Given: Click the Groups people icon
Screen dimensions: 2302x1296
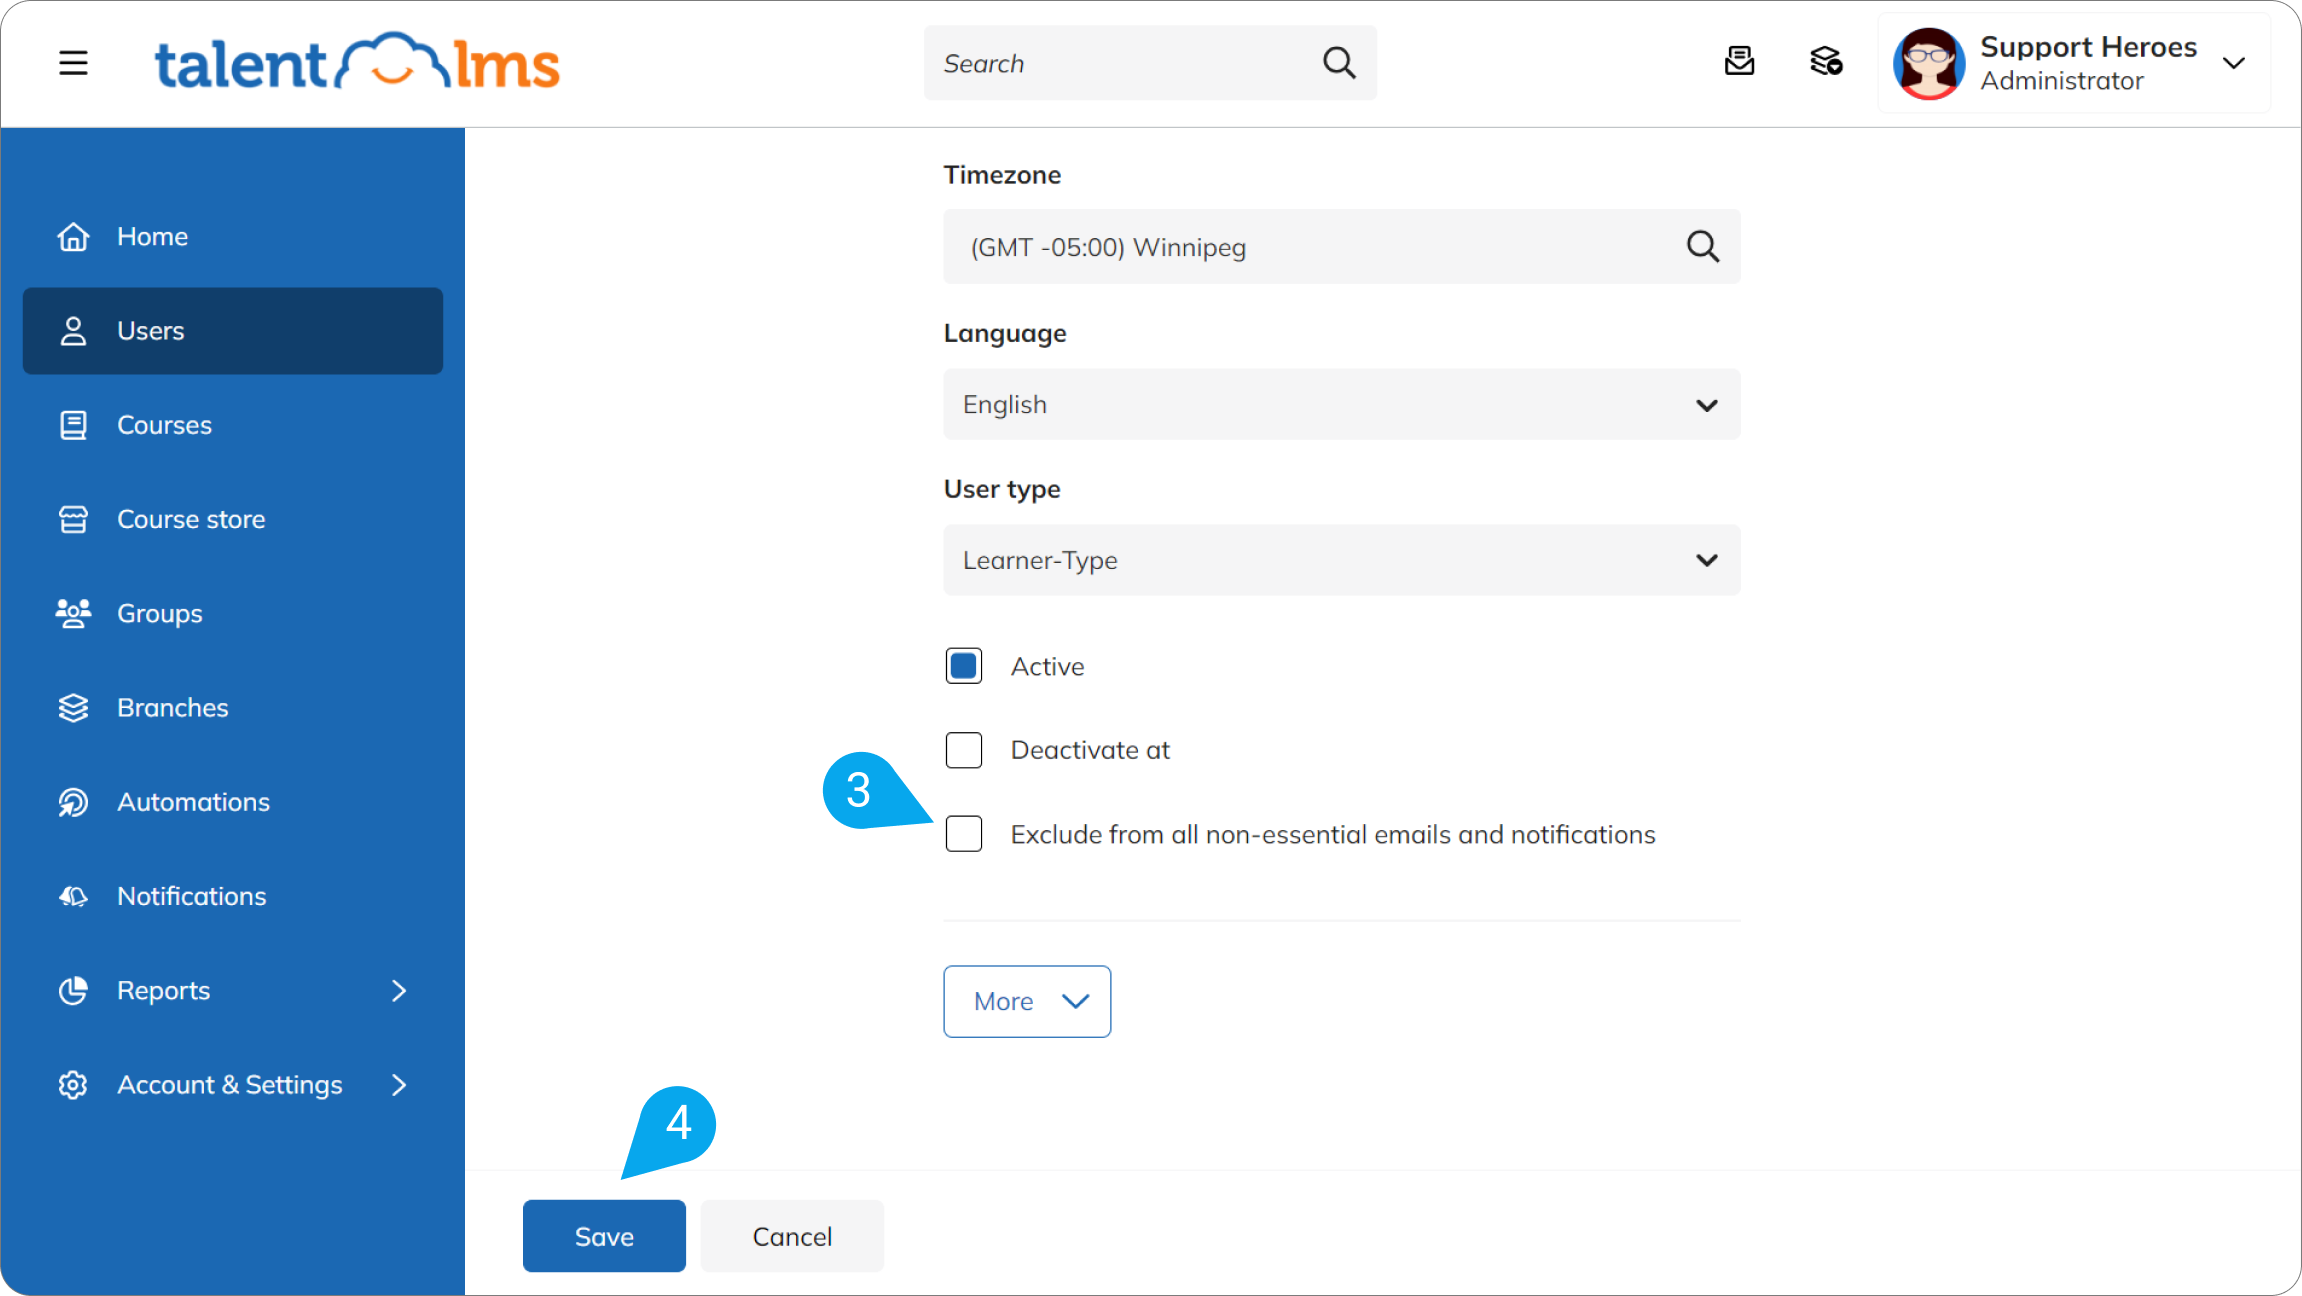Looking at the screenshot, I should tap(73, 613).
